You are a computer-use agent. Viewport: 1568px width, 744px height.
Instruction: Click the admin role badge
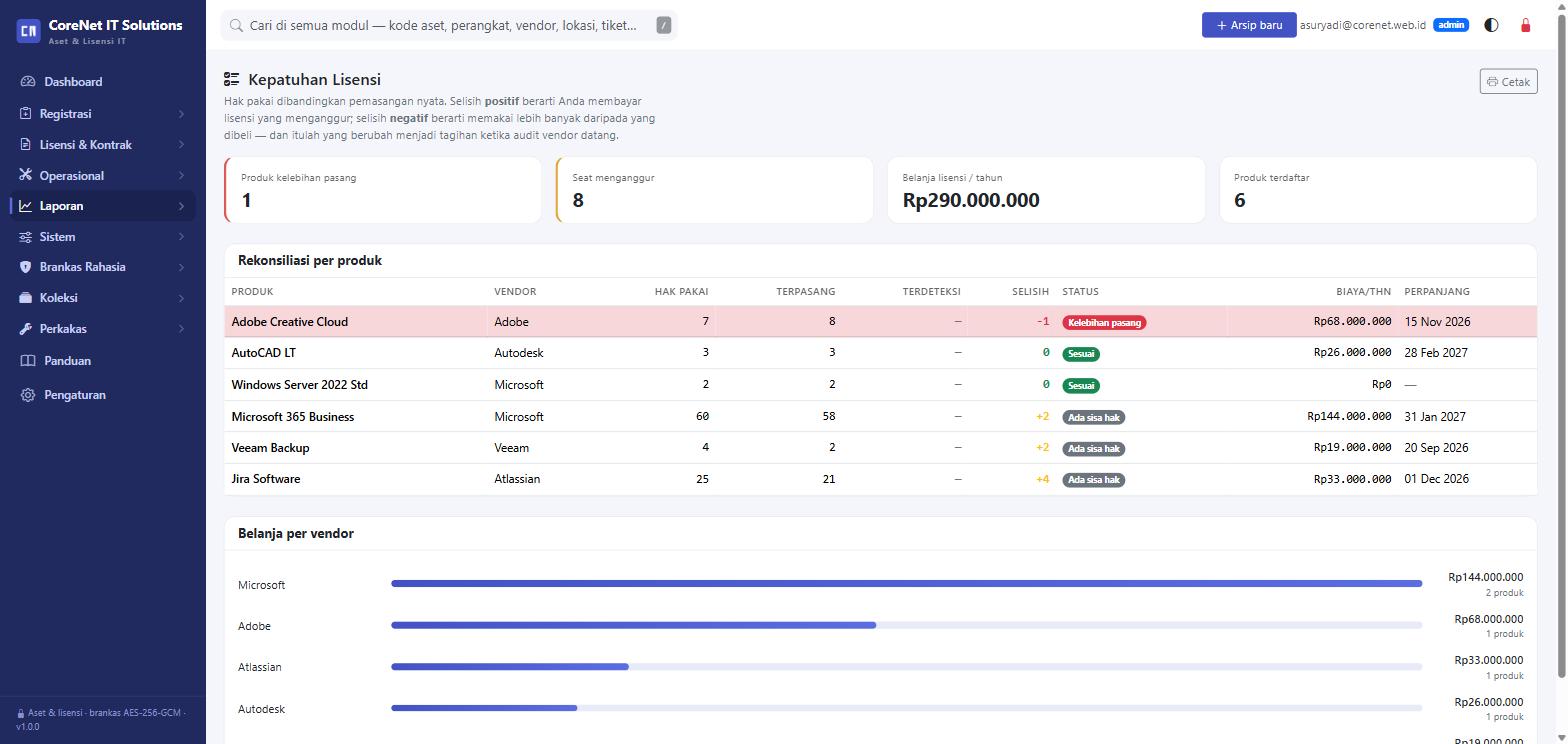coord(1451,25)
